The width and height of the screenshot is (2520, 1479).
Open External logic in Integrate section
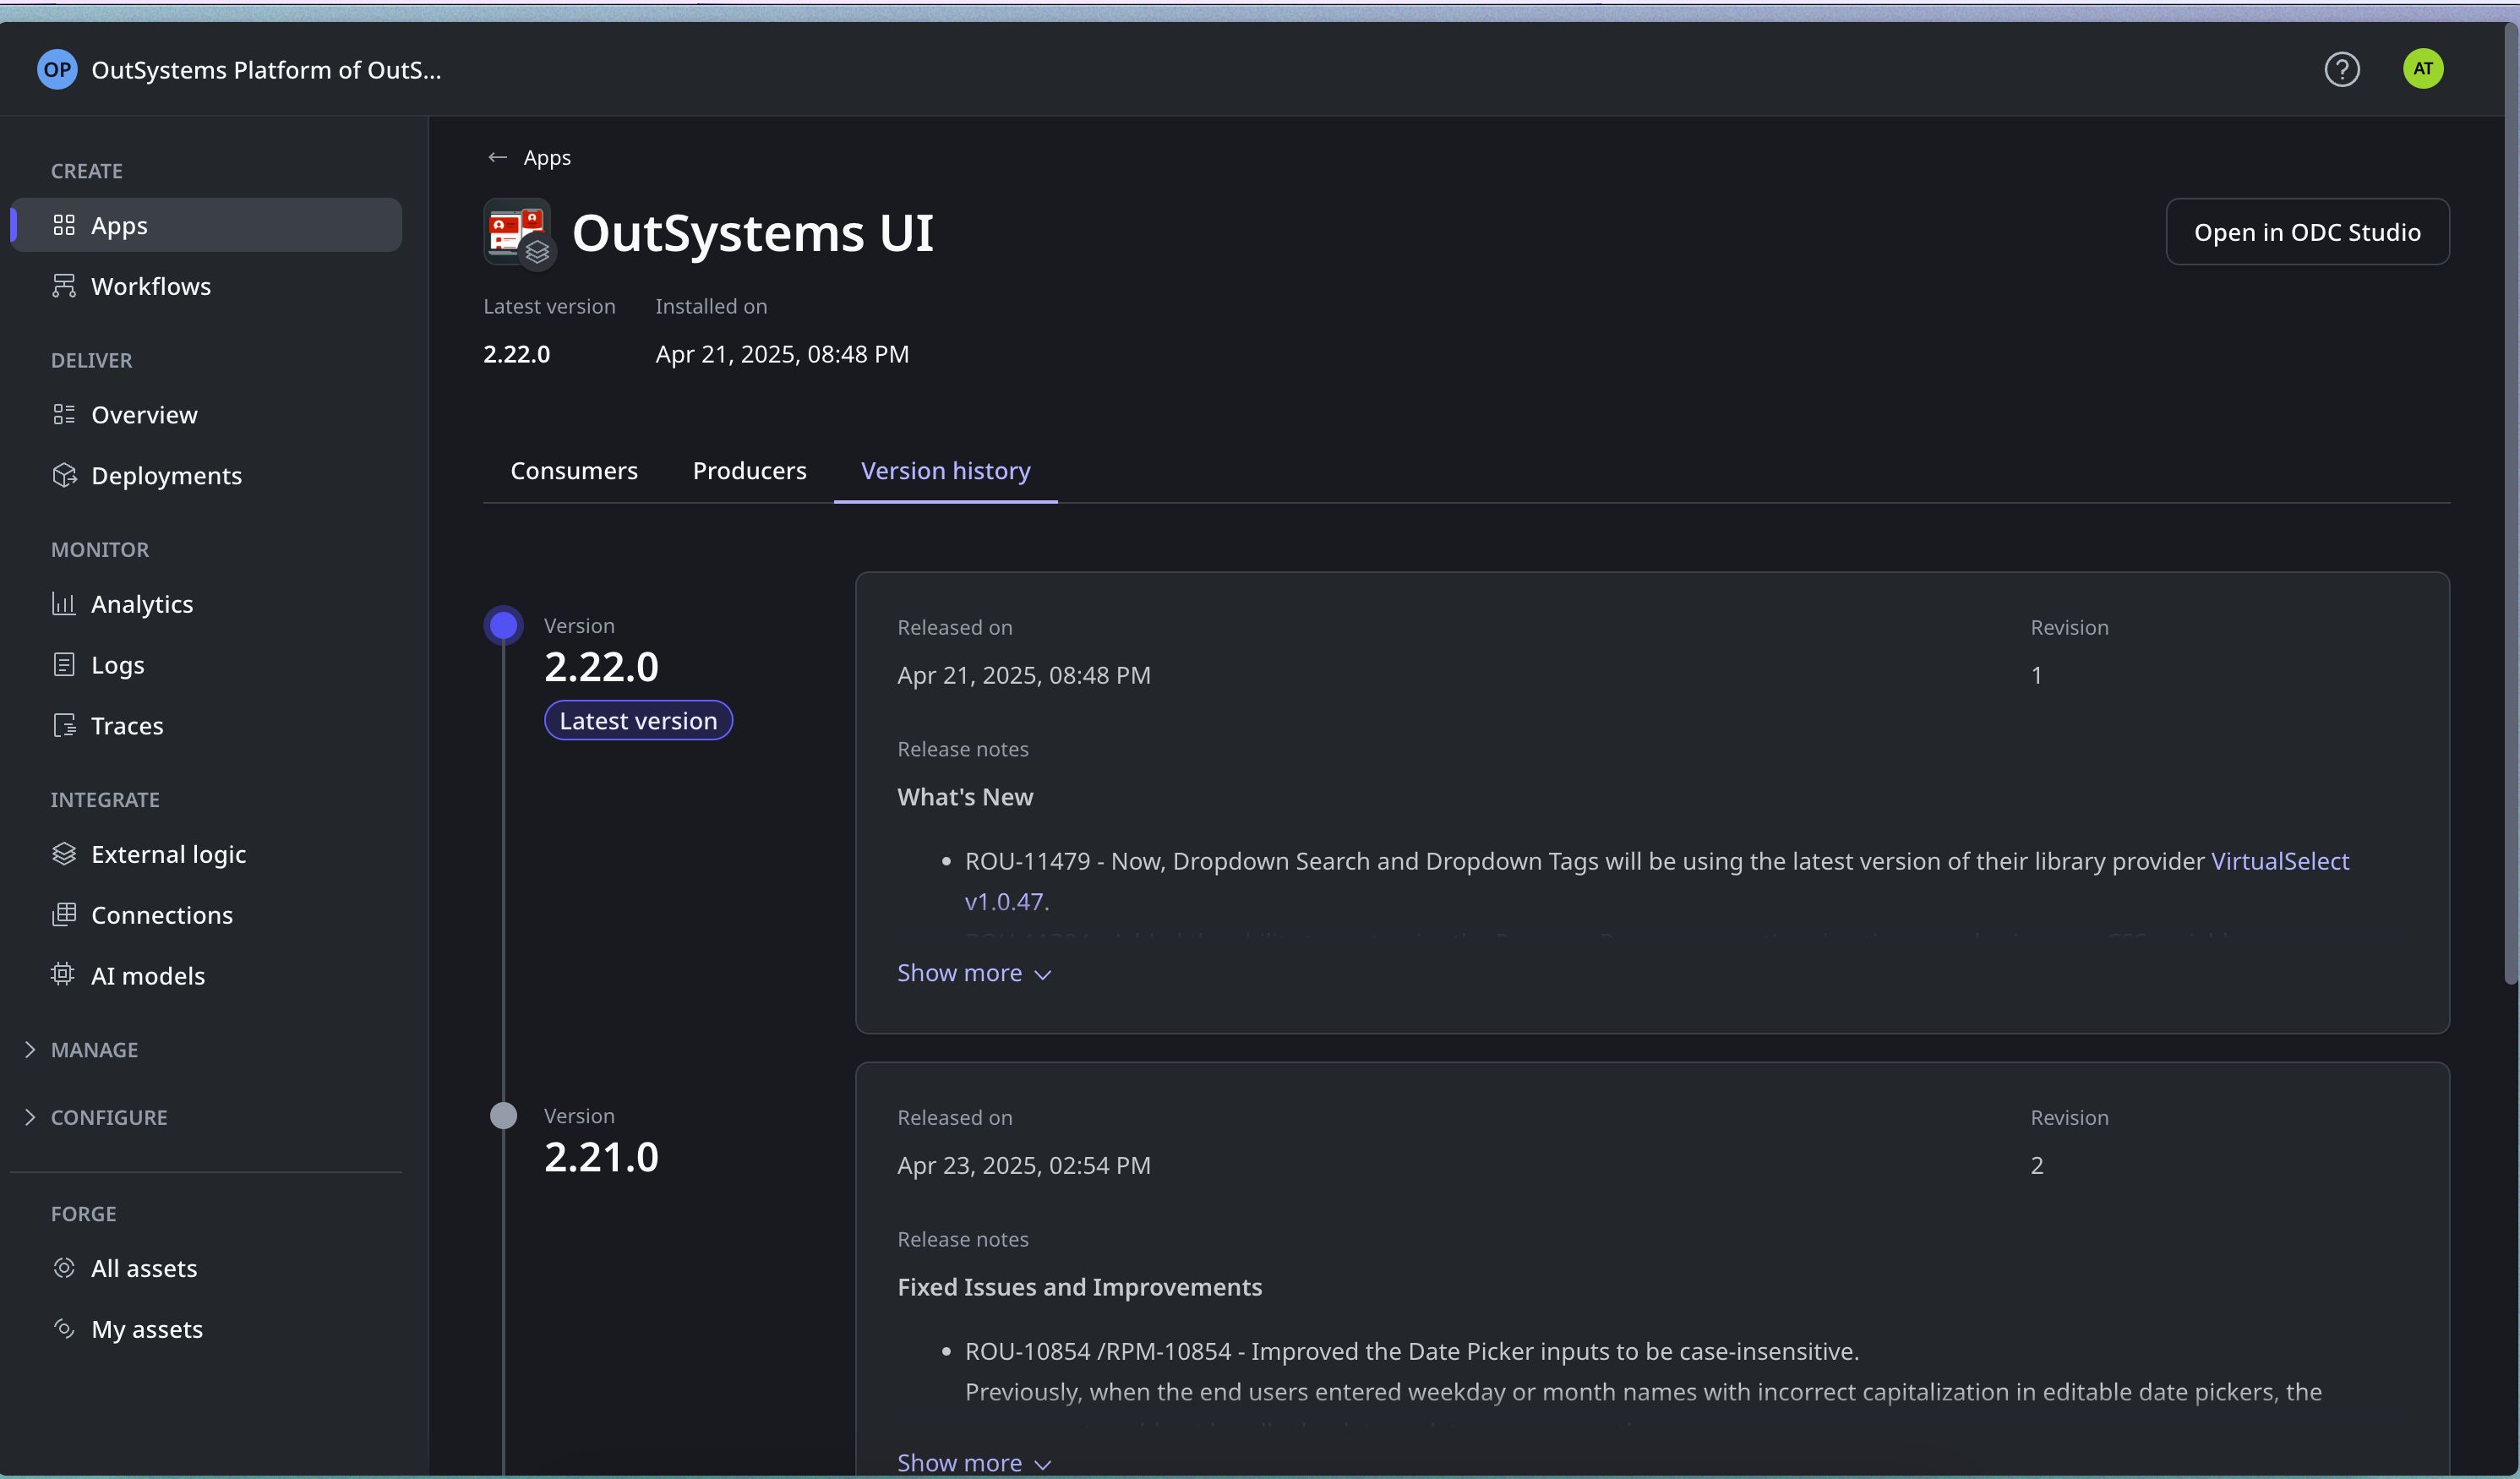click(x=206, y=853)
